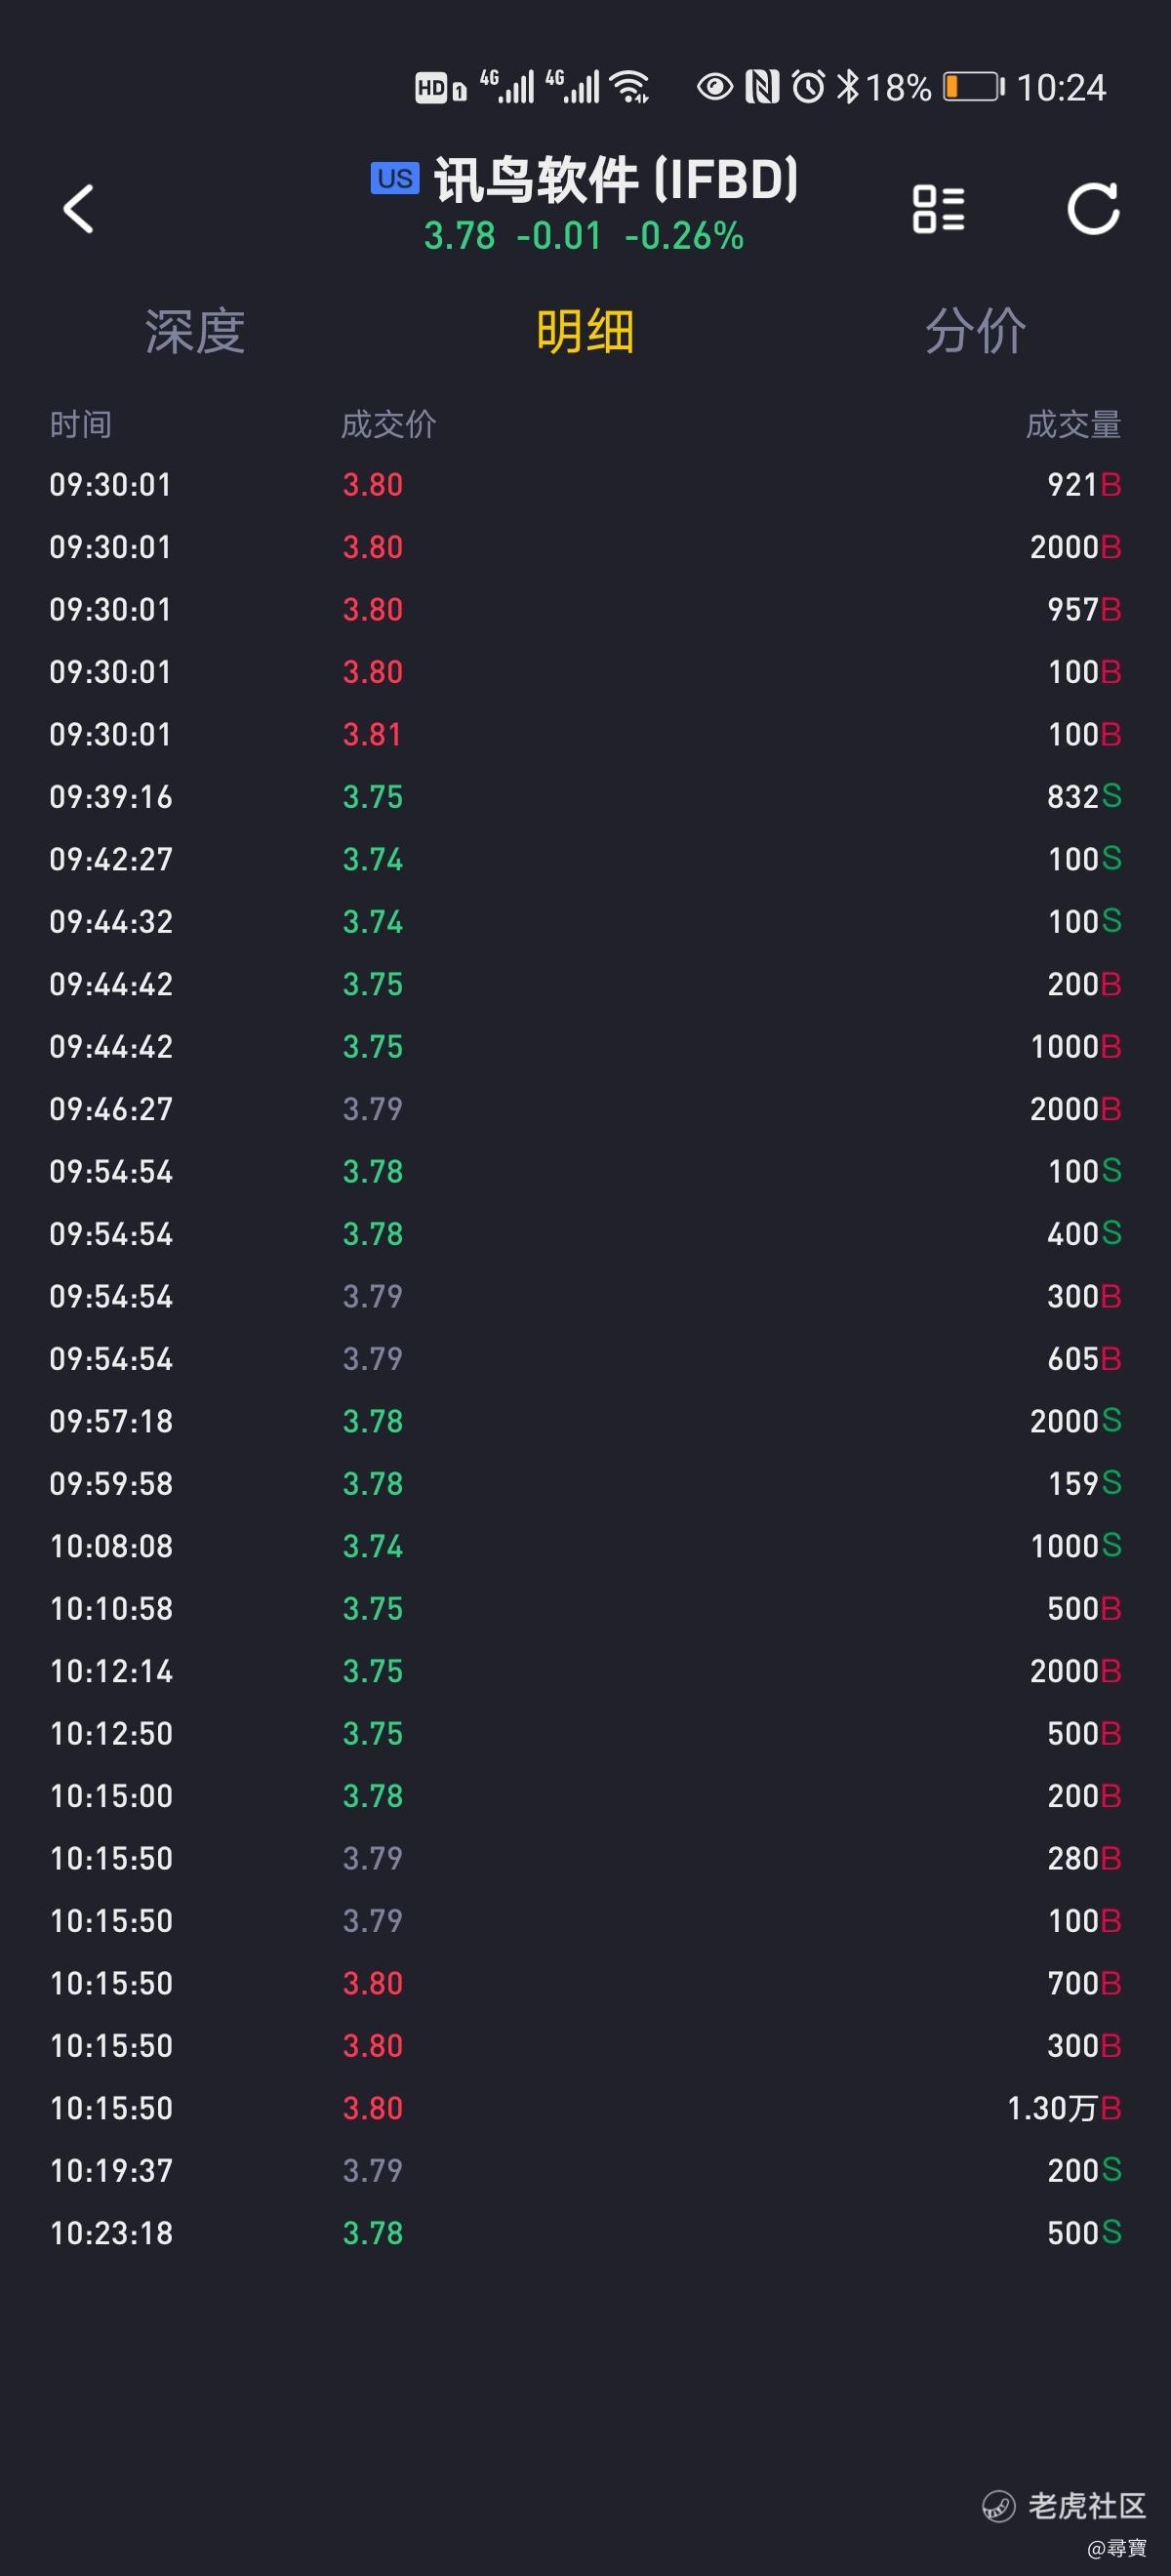Tap the US market badge
The height and width of the screenshot is (2576, 1171).
pyautogui.click(x=395, y=178)
